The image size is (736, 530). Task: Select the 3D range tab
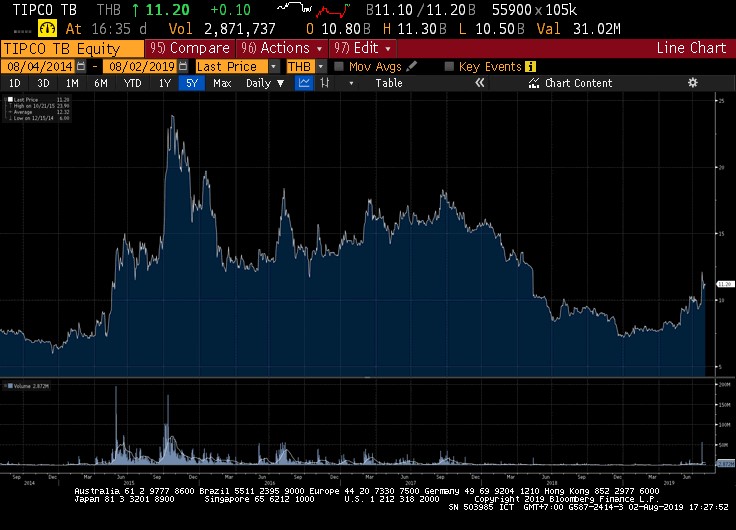(x=43, y=83)
